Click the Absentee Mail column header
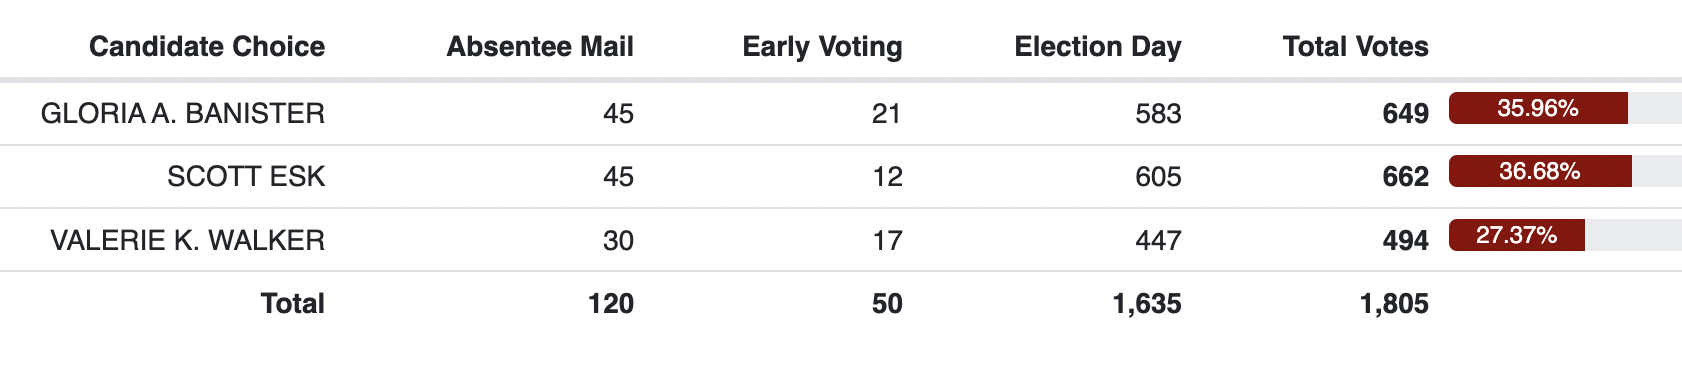Screen dimensions: 1682x370 point(540,47)
